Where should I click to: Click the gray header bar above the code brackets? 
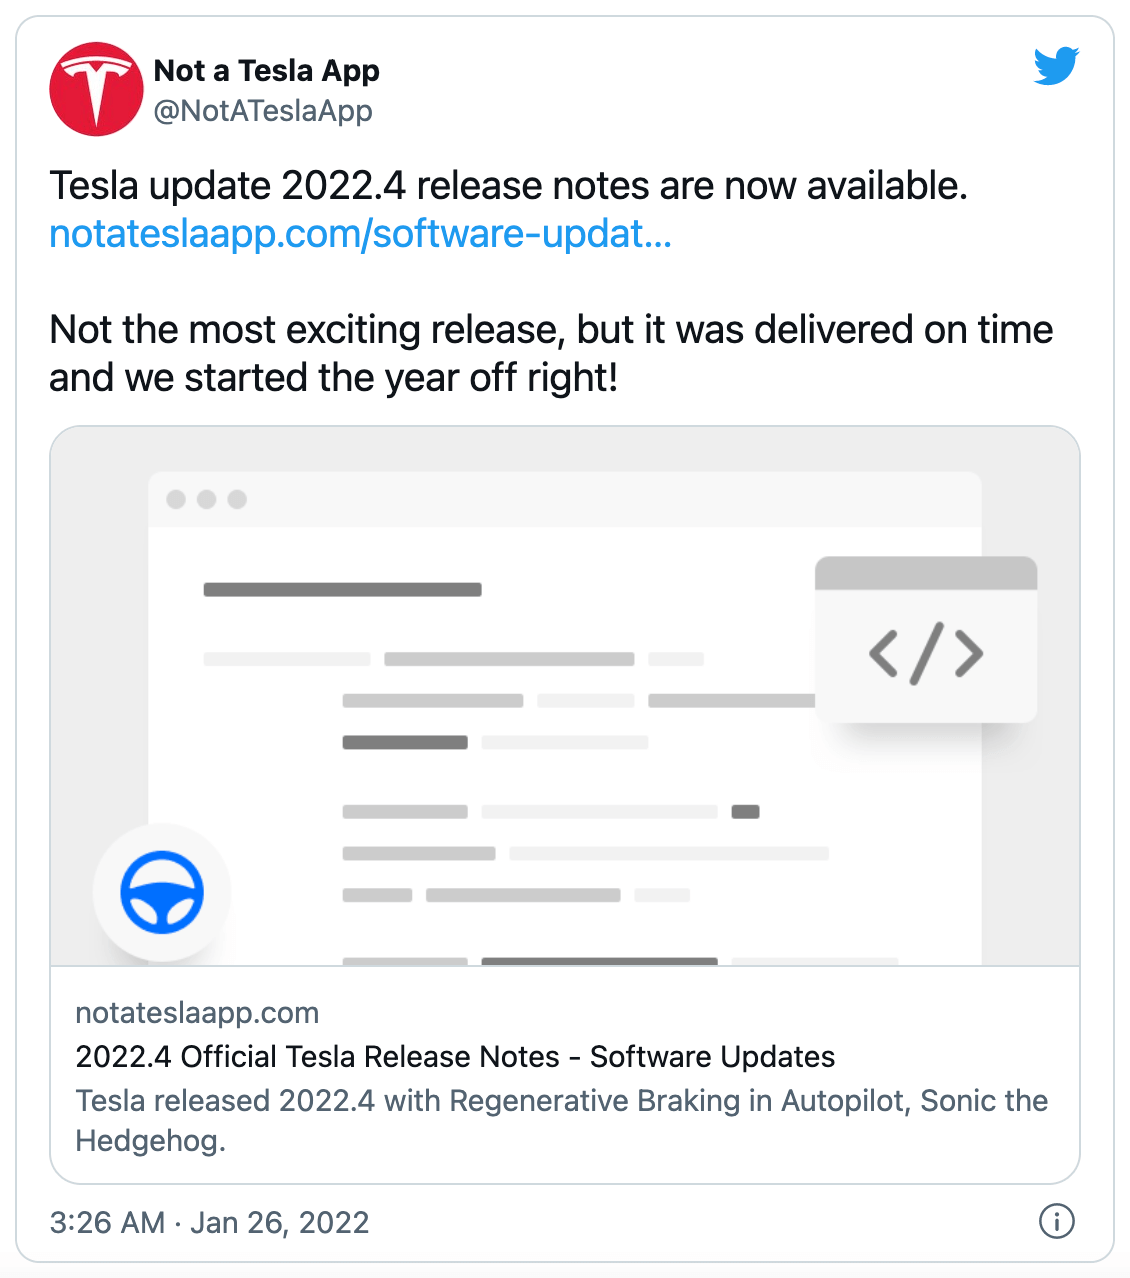tap(926, 573)
